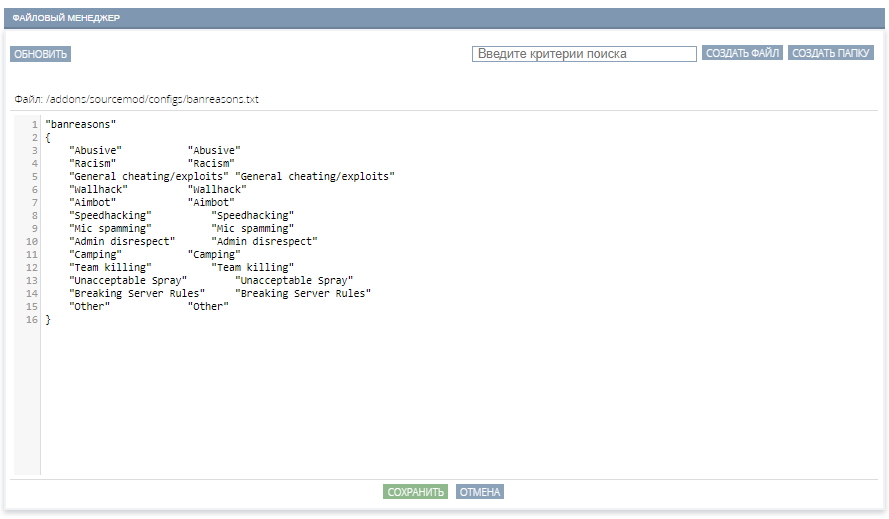Place cursor in first "Abusive" entry
The width and height of the screenshot is (889, 519).
[x=95, y=150]
